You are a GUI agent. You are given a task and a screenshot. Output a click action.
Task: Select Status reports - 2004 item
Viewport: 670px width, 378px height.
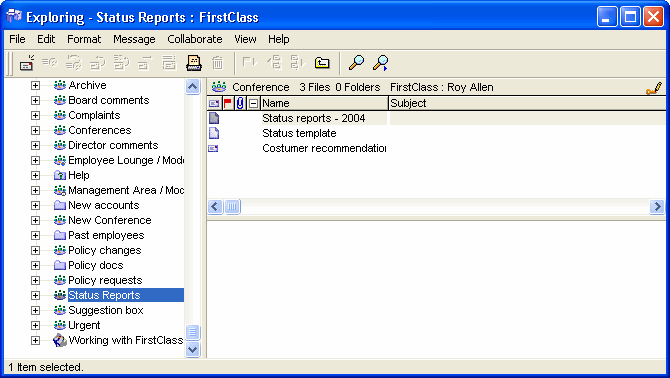(x=314, y=118)
